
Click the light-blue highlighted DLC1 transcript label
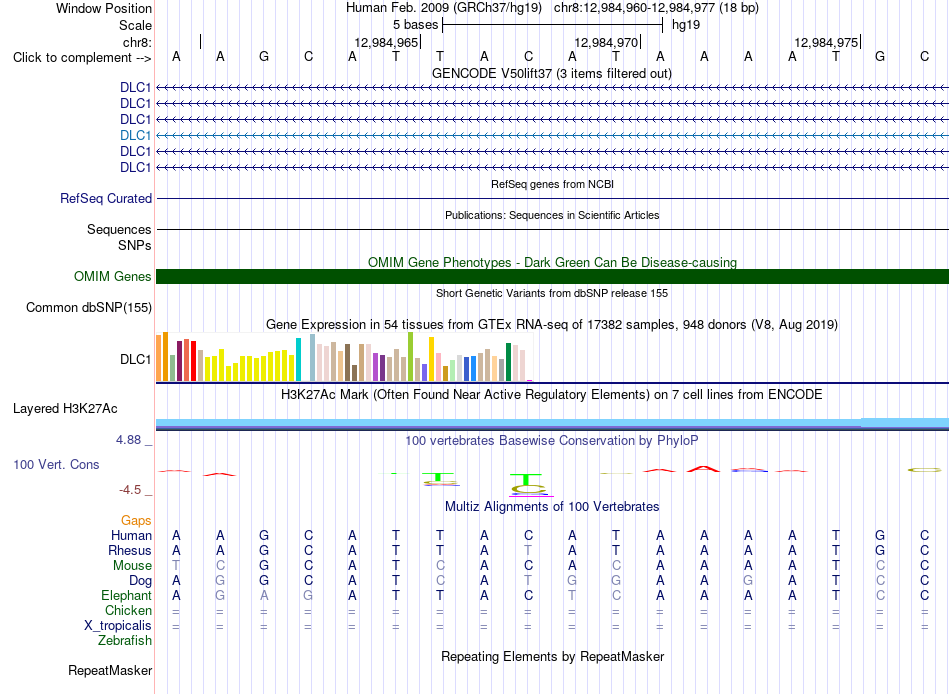(x=135, y=135)
